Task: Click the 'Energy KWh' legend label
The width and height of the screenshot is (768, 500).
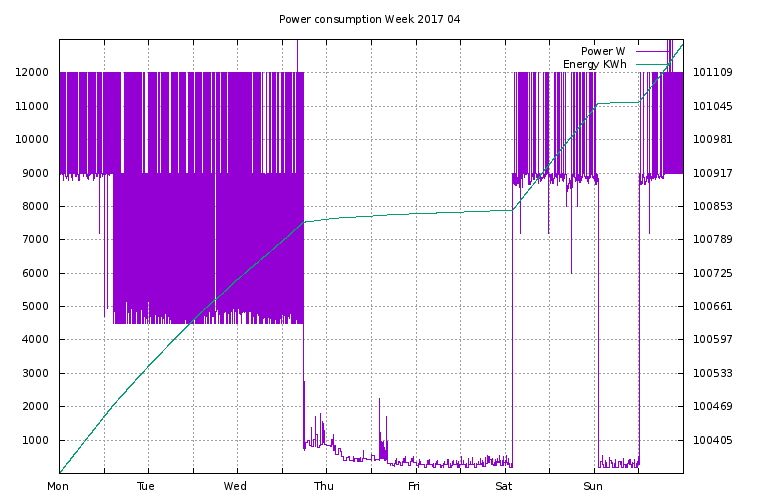Action: click(x=595, y=64)
